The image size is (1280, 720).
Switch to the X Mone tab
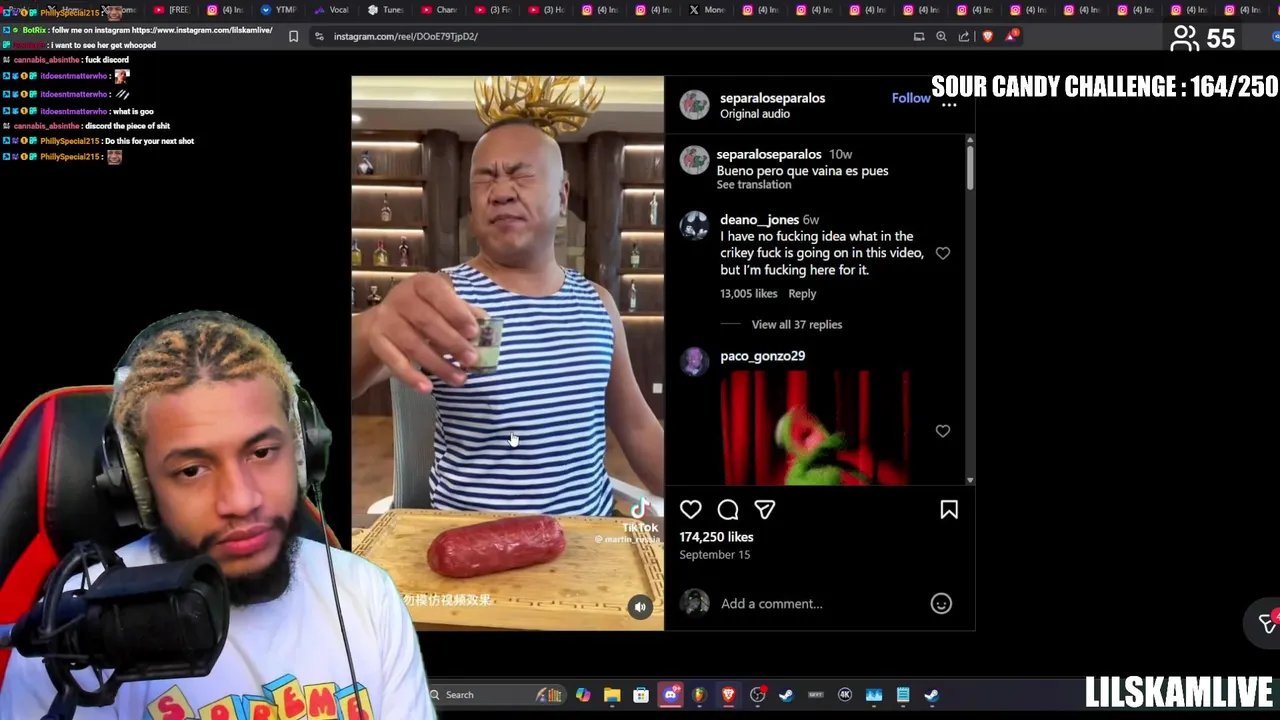(708, 10)
